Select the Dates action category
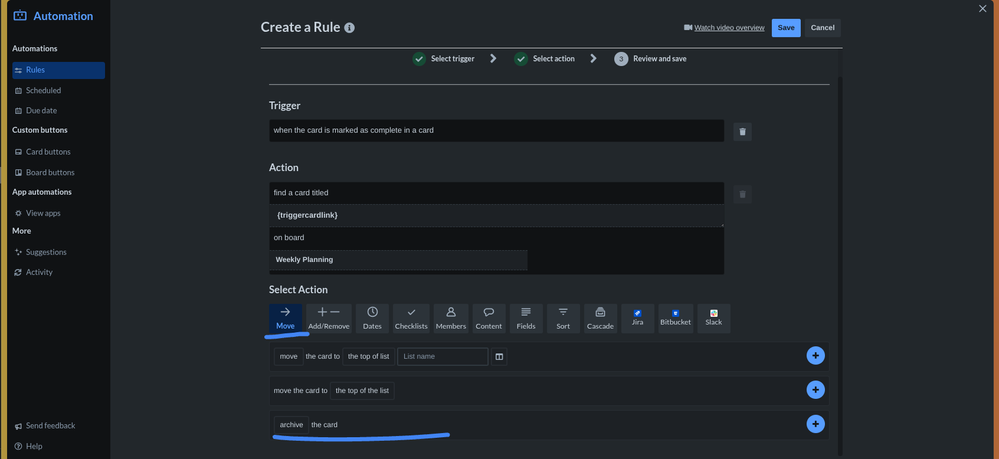Screen dimensions: 999x459 pyautogui.click(x=372, y=318)
